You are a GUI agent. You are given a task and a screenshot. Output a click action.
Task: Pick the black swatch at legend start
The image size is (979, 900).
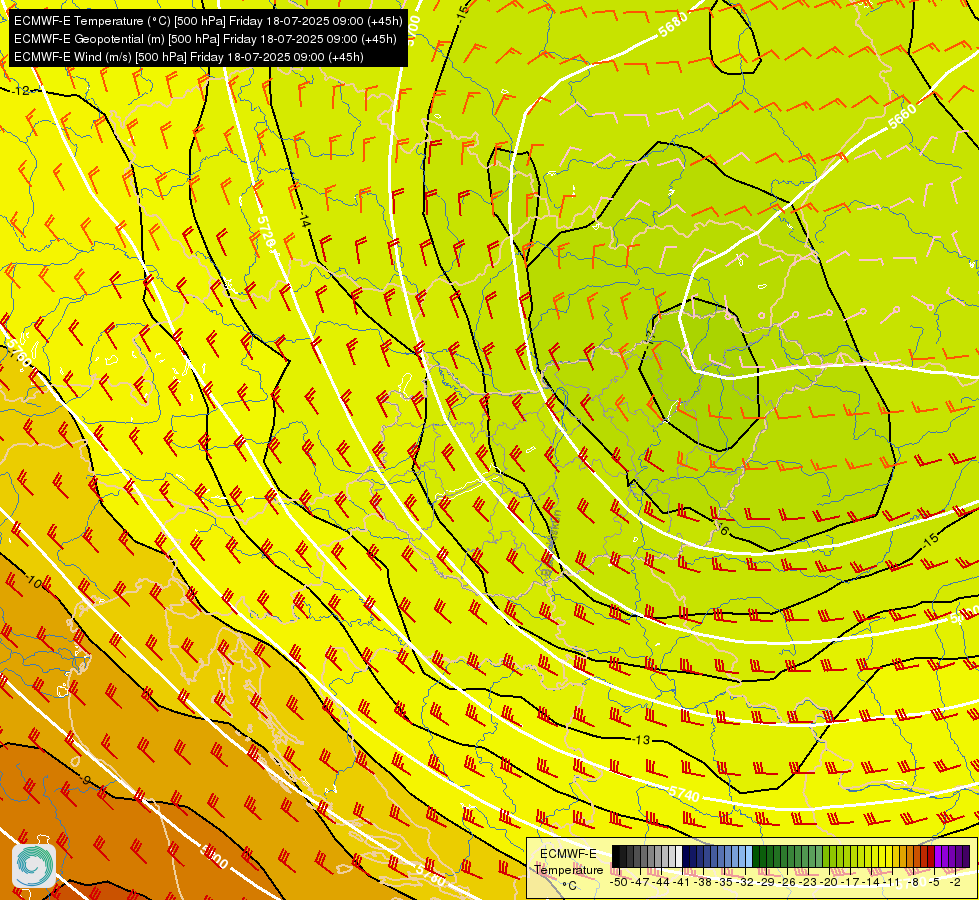click(x=616, y=856)
